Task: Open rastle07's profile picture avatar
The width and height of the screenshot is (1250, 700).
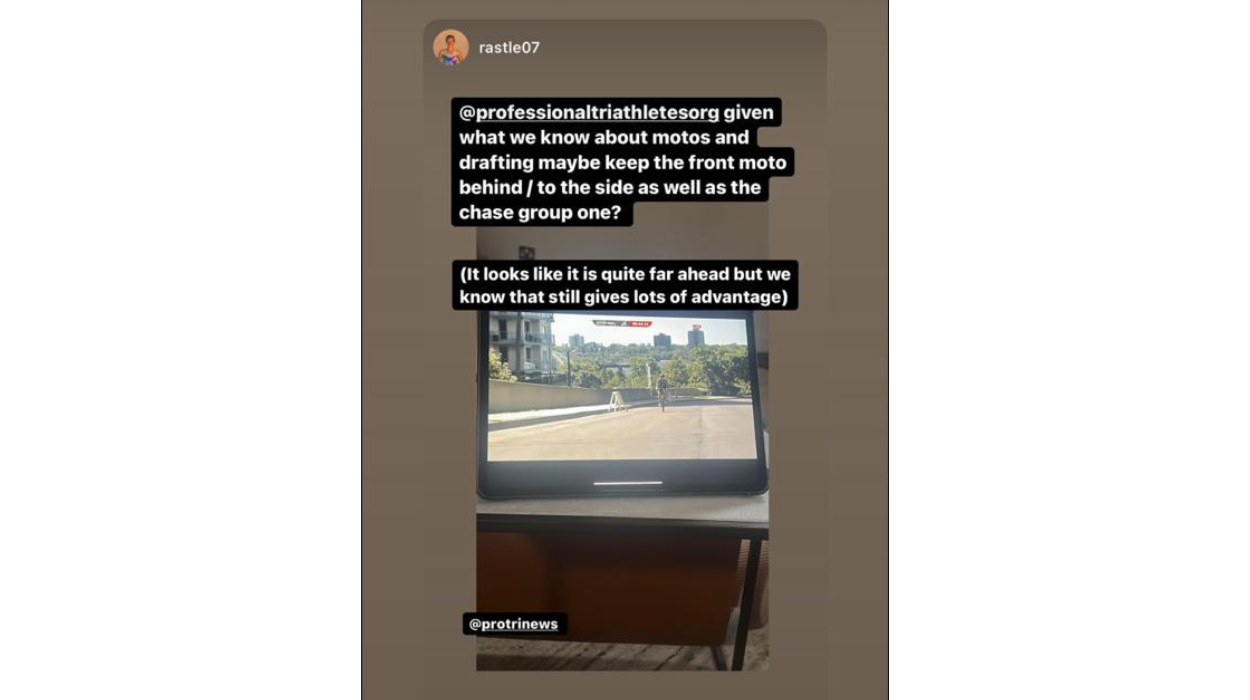Action: [x=450, y=47]
